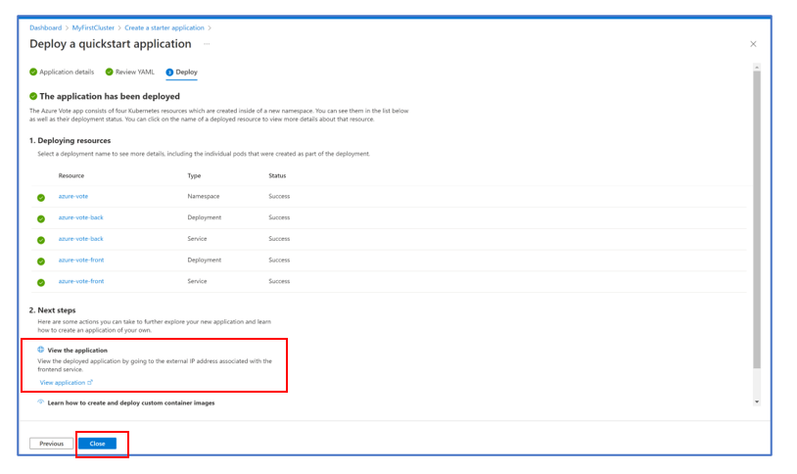
Task: Open azure-vote-back Service resource
Action: click(81, 239)
